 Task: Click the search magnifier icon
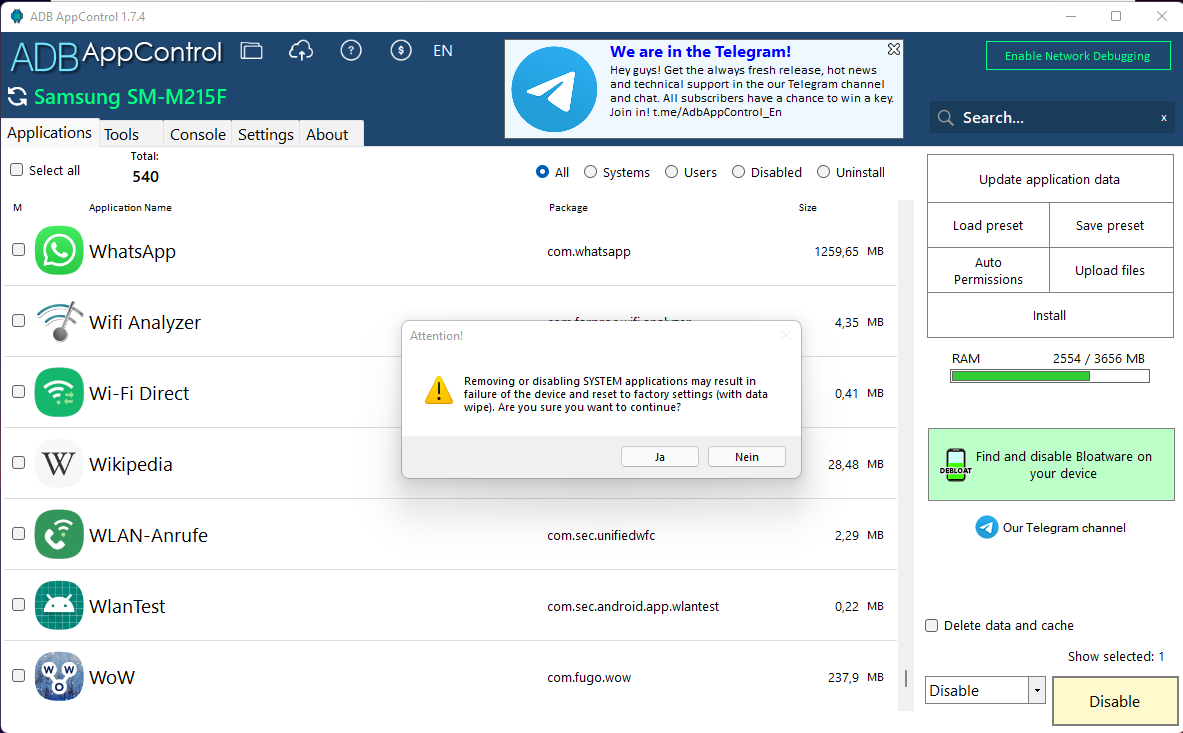click(x=945, y=118)
